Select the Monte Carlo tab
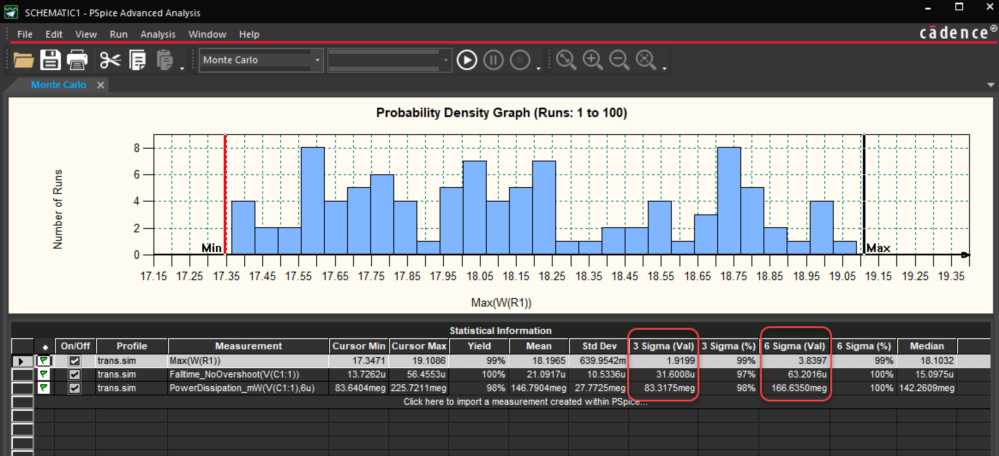 click(59, 85)
